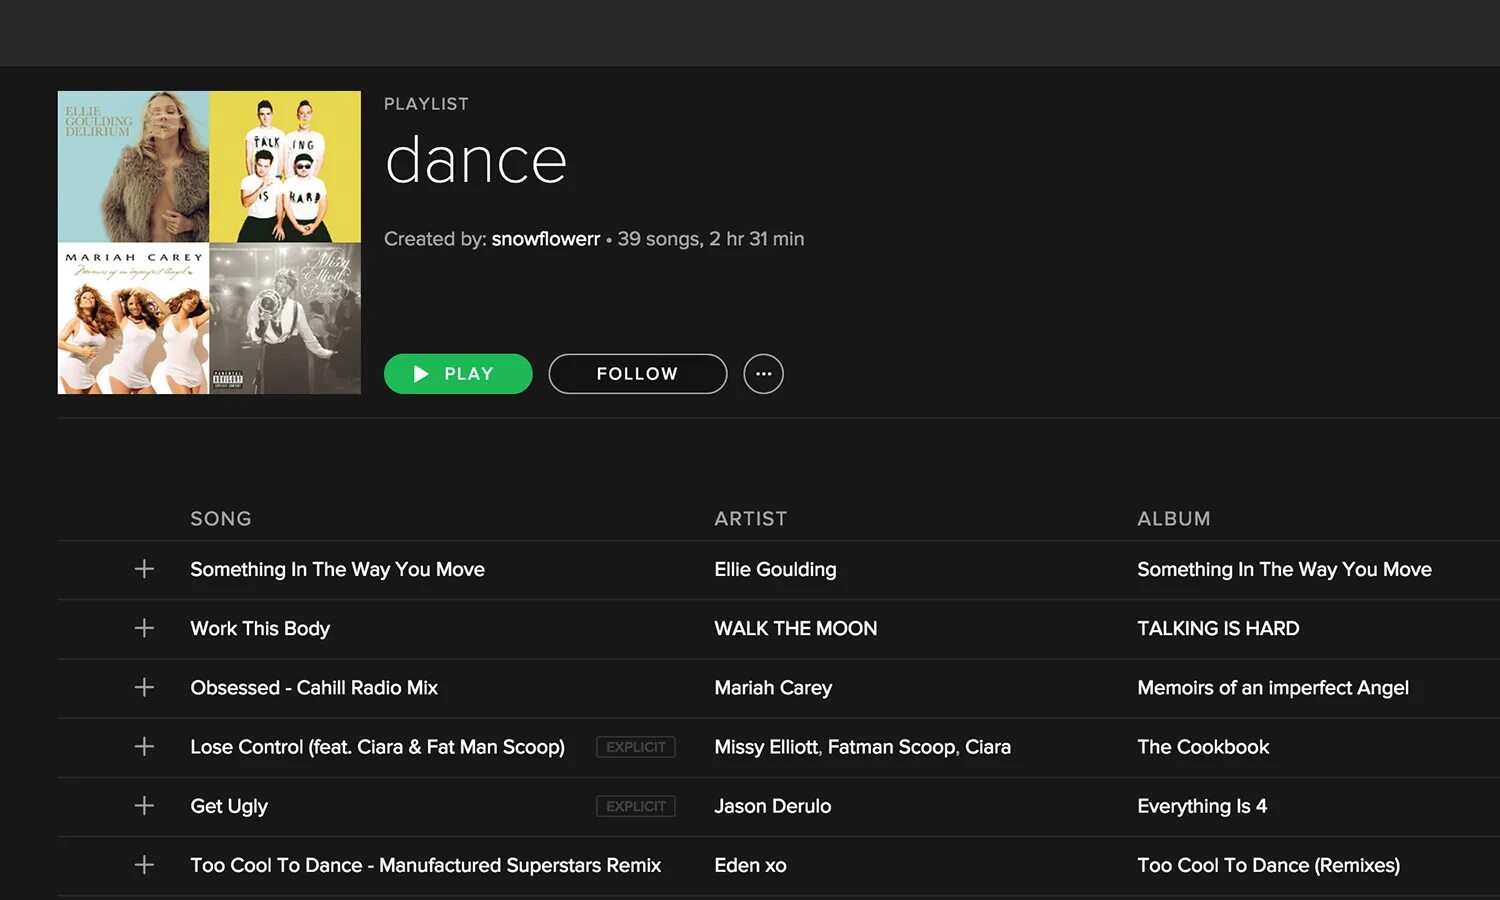1500x900 pixels.
Task: Click plus icon next to Lose Control
Action: tap(144, 746)
